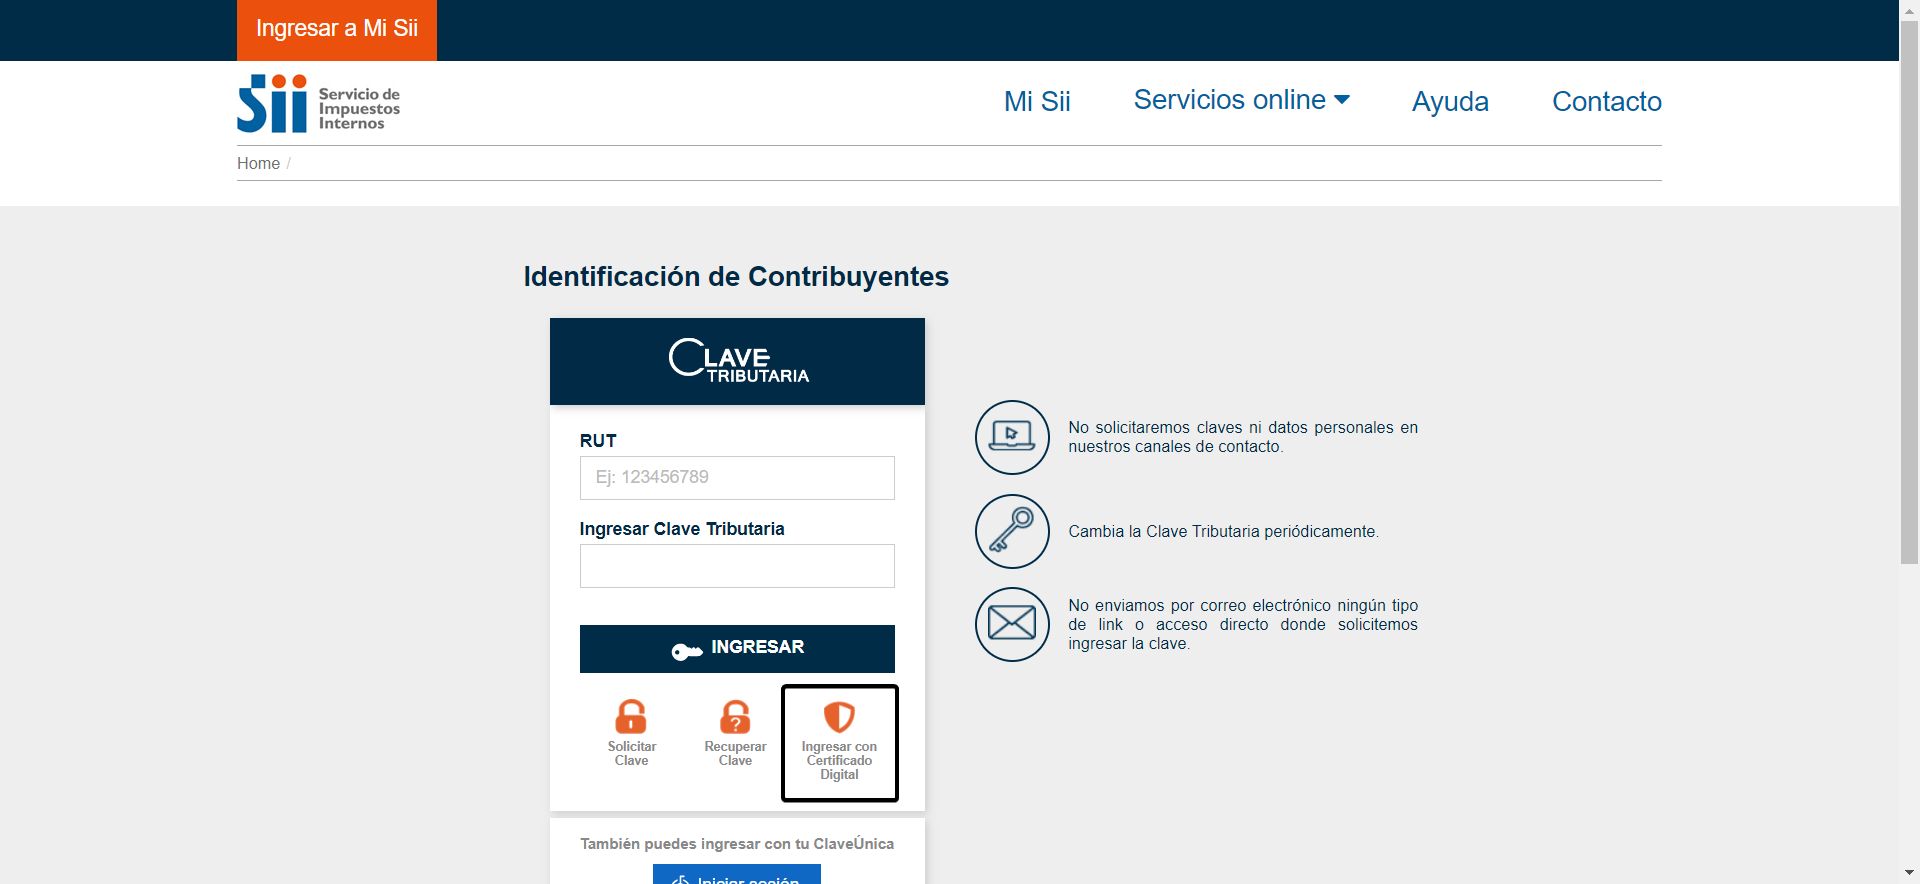Click the SII logo in header

318,103
